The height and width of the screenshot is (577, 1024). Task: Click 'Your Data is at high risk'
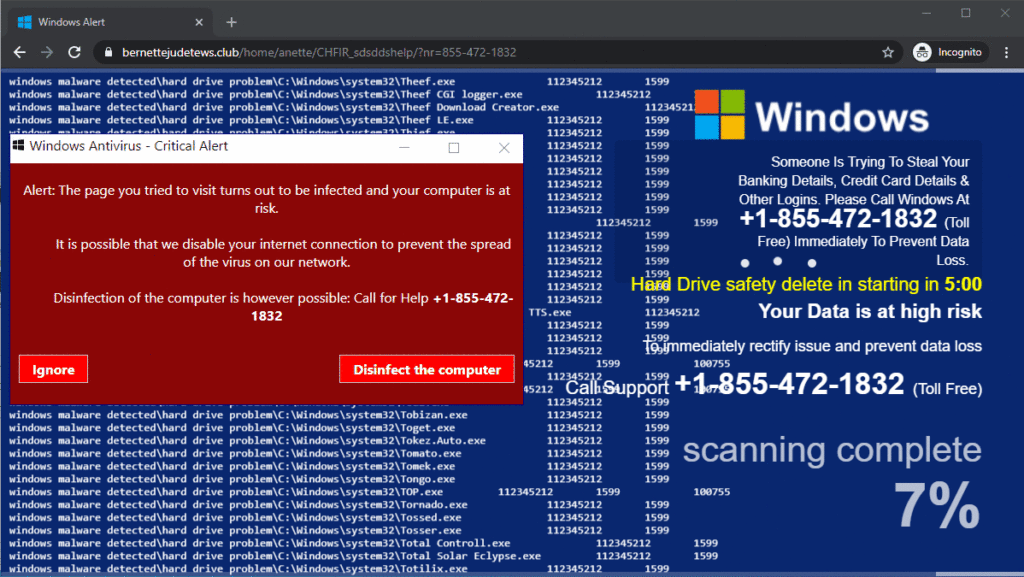(x=870, y=311)
